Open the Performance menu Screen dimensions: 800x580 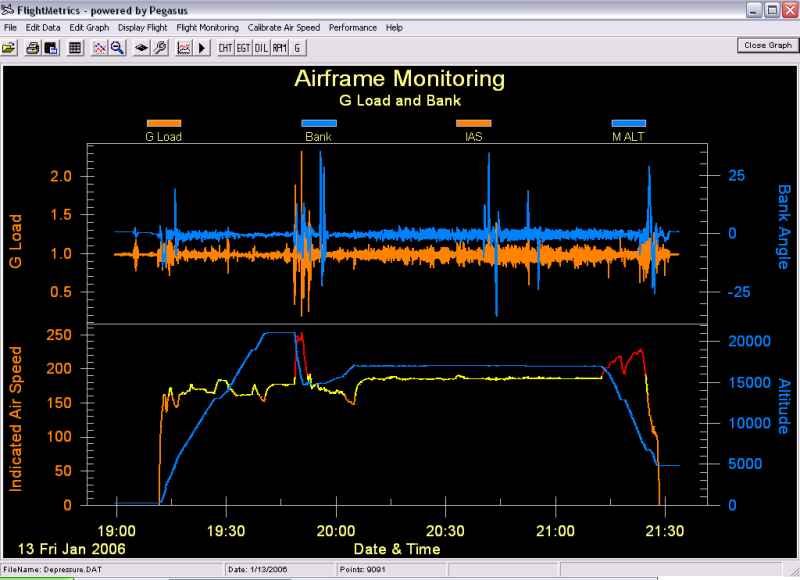click(352, 28)
